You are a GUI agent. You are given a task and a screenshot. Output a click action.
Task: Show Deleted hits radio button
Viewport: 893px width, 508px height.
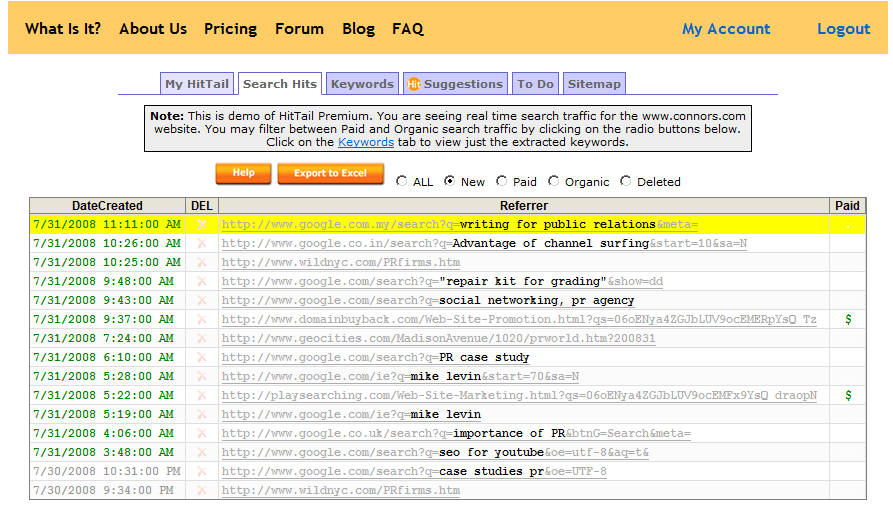point(625,181)
